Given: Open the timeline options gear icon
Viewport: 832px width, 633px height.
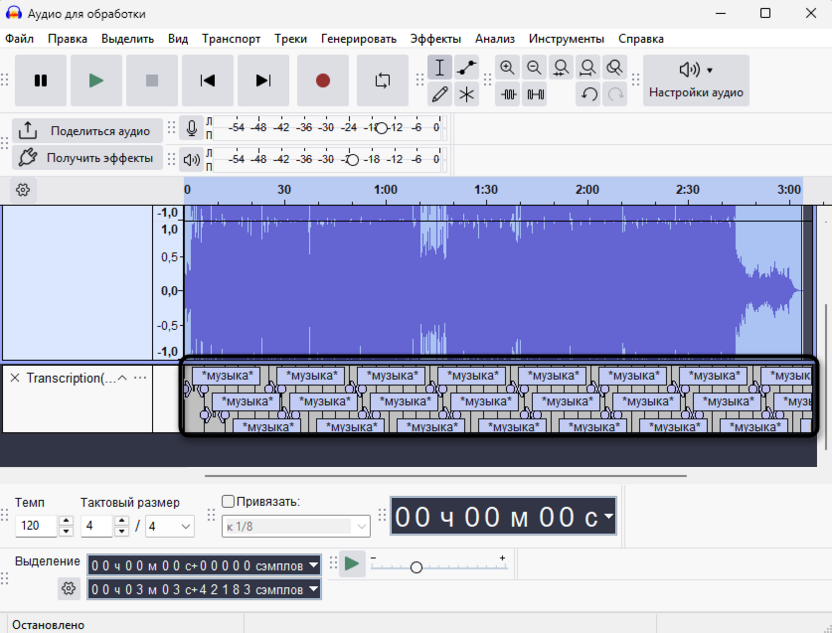Looking at the screenshot, I should click(23, 190).
